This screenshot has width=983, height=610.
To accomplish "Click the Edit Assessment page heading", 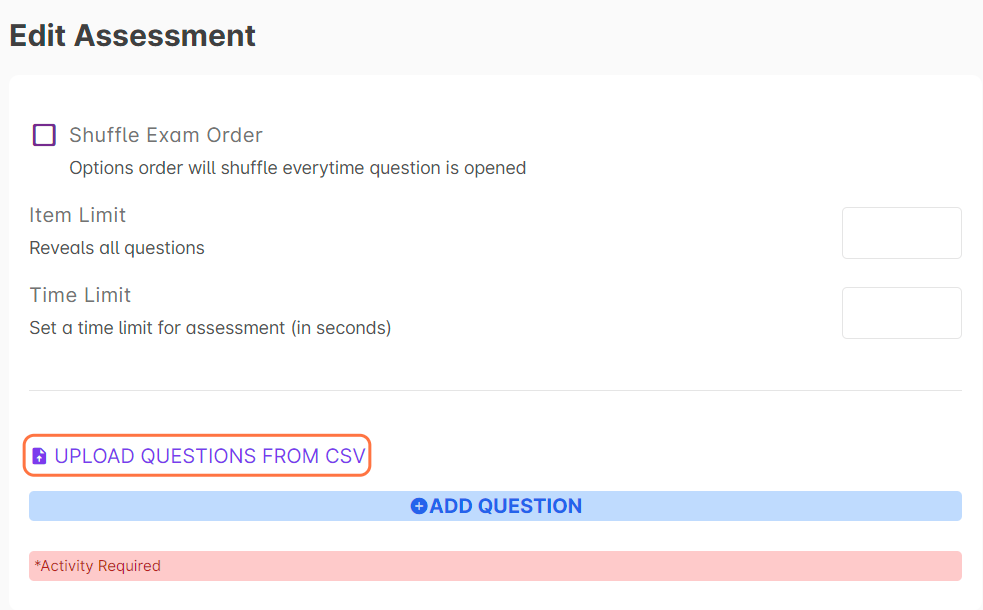I will click(x=132, y=36).
